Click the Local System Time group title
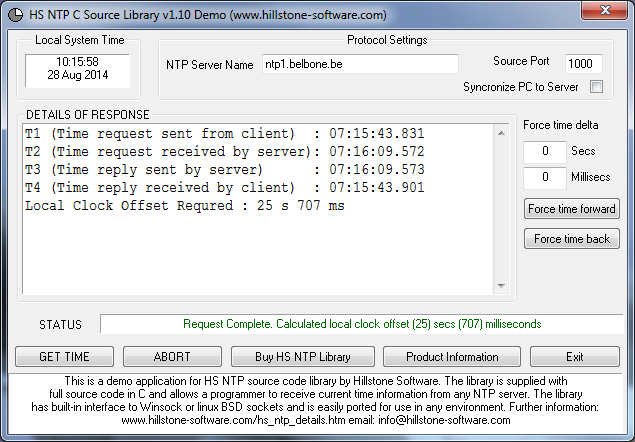This screenshot has height=442, width=635. pos(79,40)
